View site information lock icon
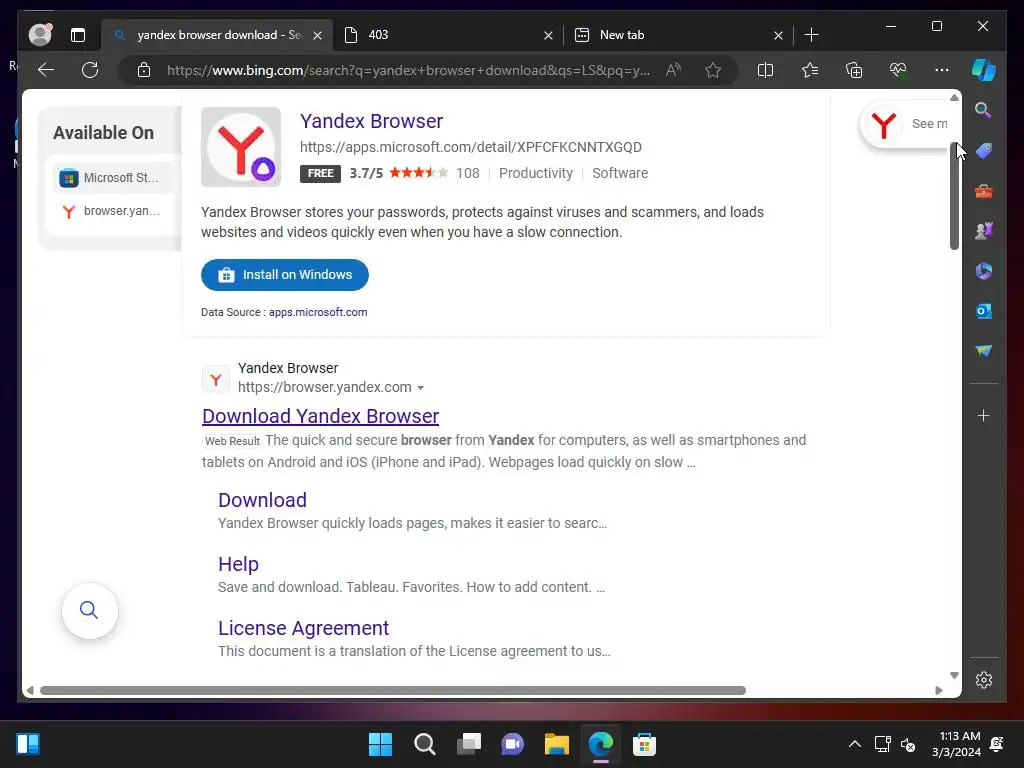The height and width of the screenshot is (768, 1024). tap(144, 70)
